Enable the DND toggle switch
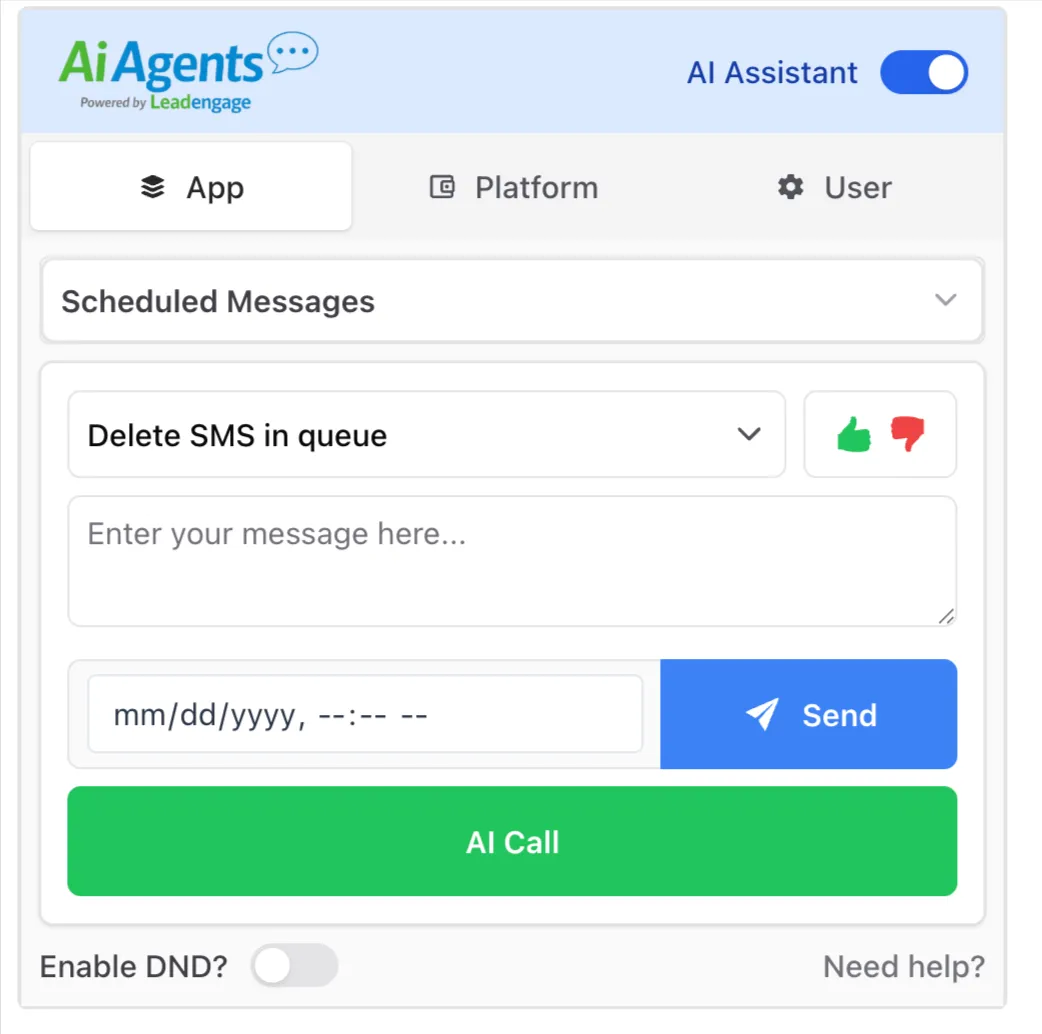 click(x=294, y=966)
